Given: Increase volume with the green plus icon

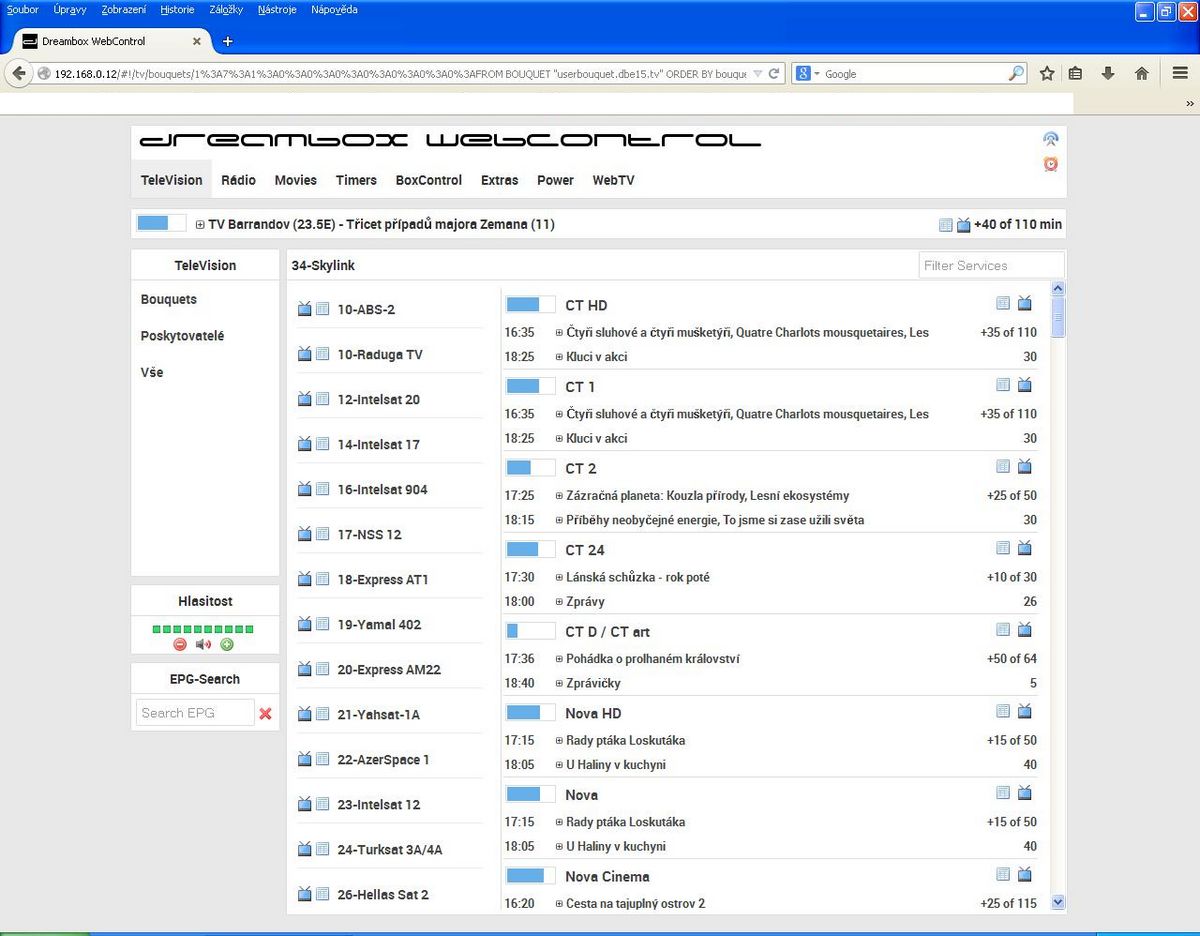Looking at the screenshot, I should click(227, 644).
